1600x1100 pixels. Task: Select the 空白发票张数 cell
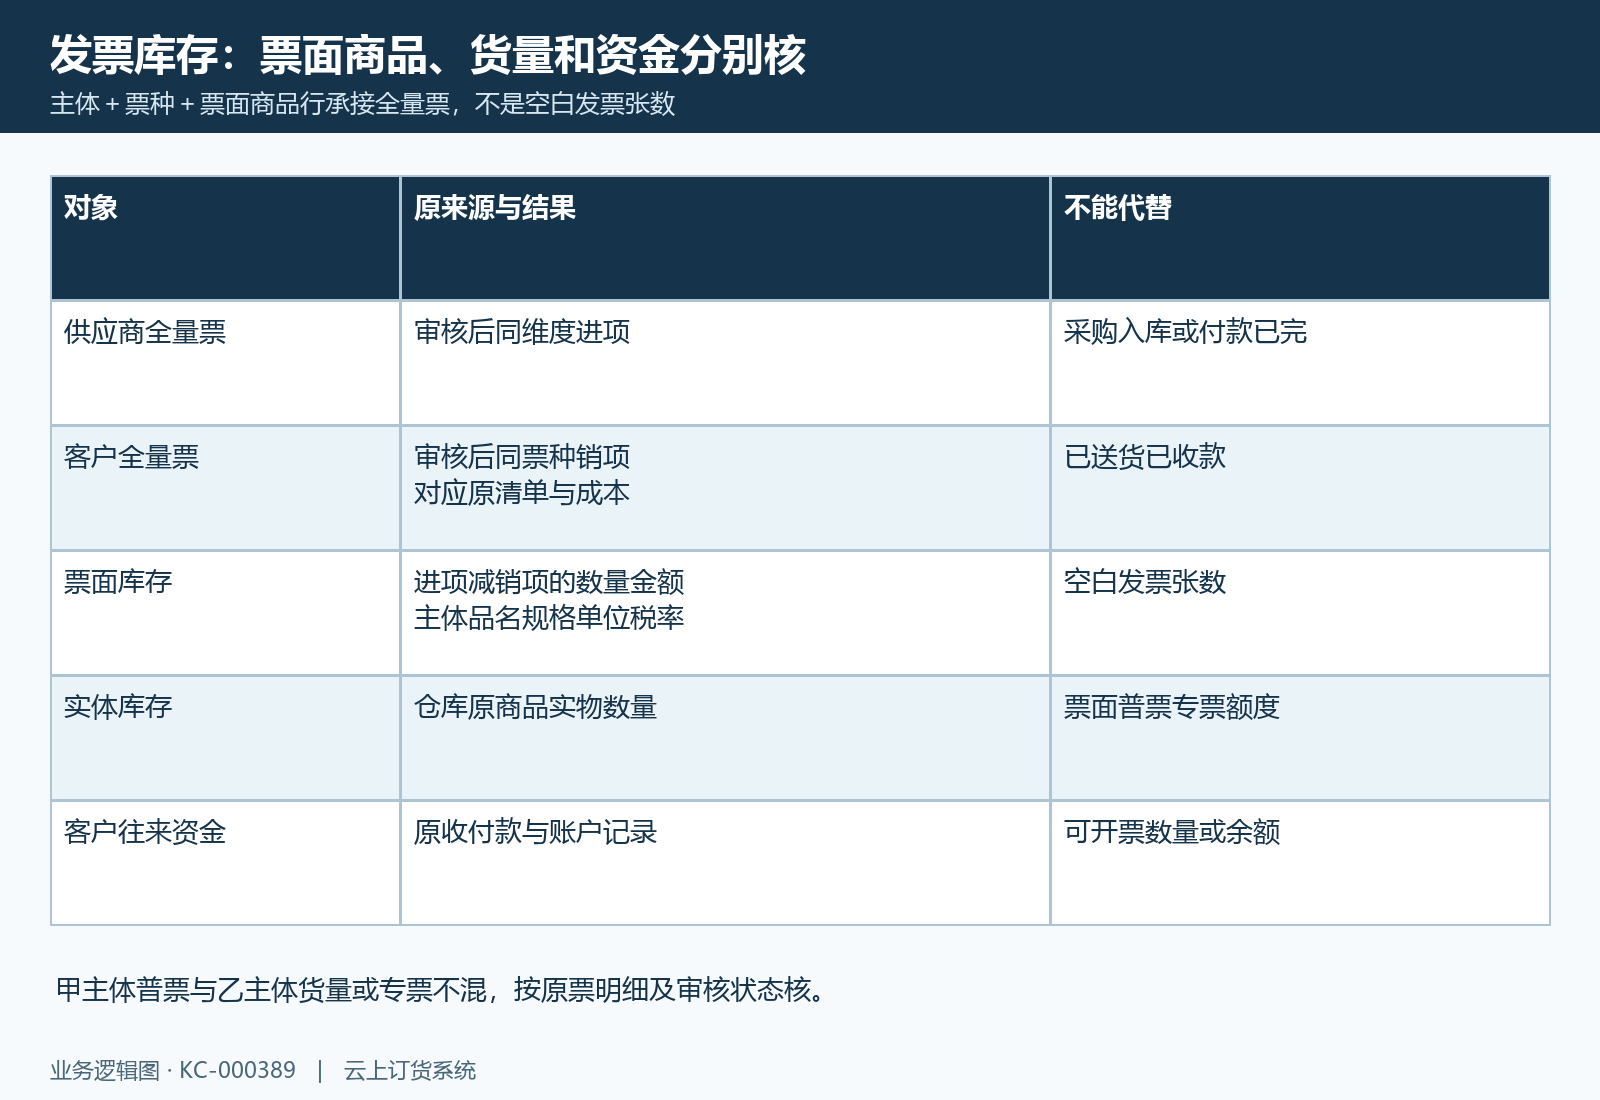point(1300,613)
